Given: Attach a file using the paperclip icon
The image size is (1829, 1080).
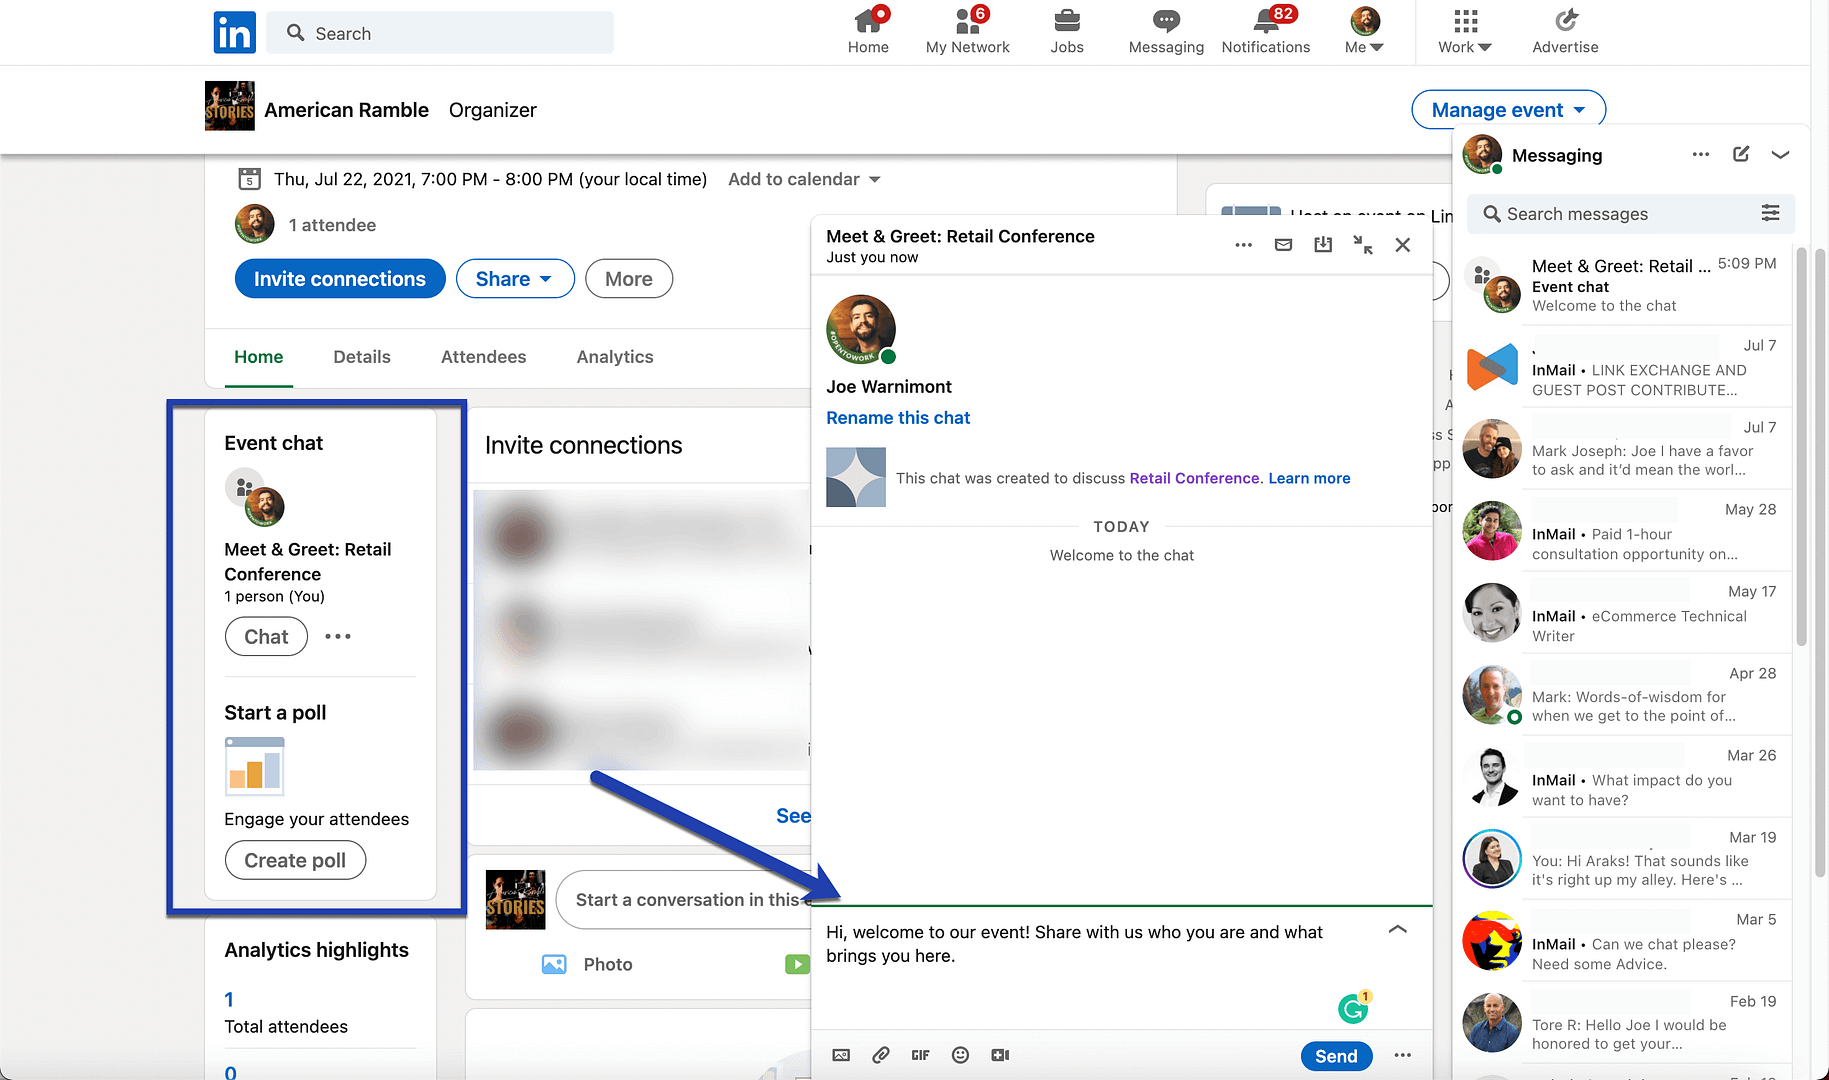Looking at the screenshot, I should [880, 1055].
